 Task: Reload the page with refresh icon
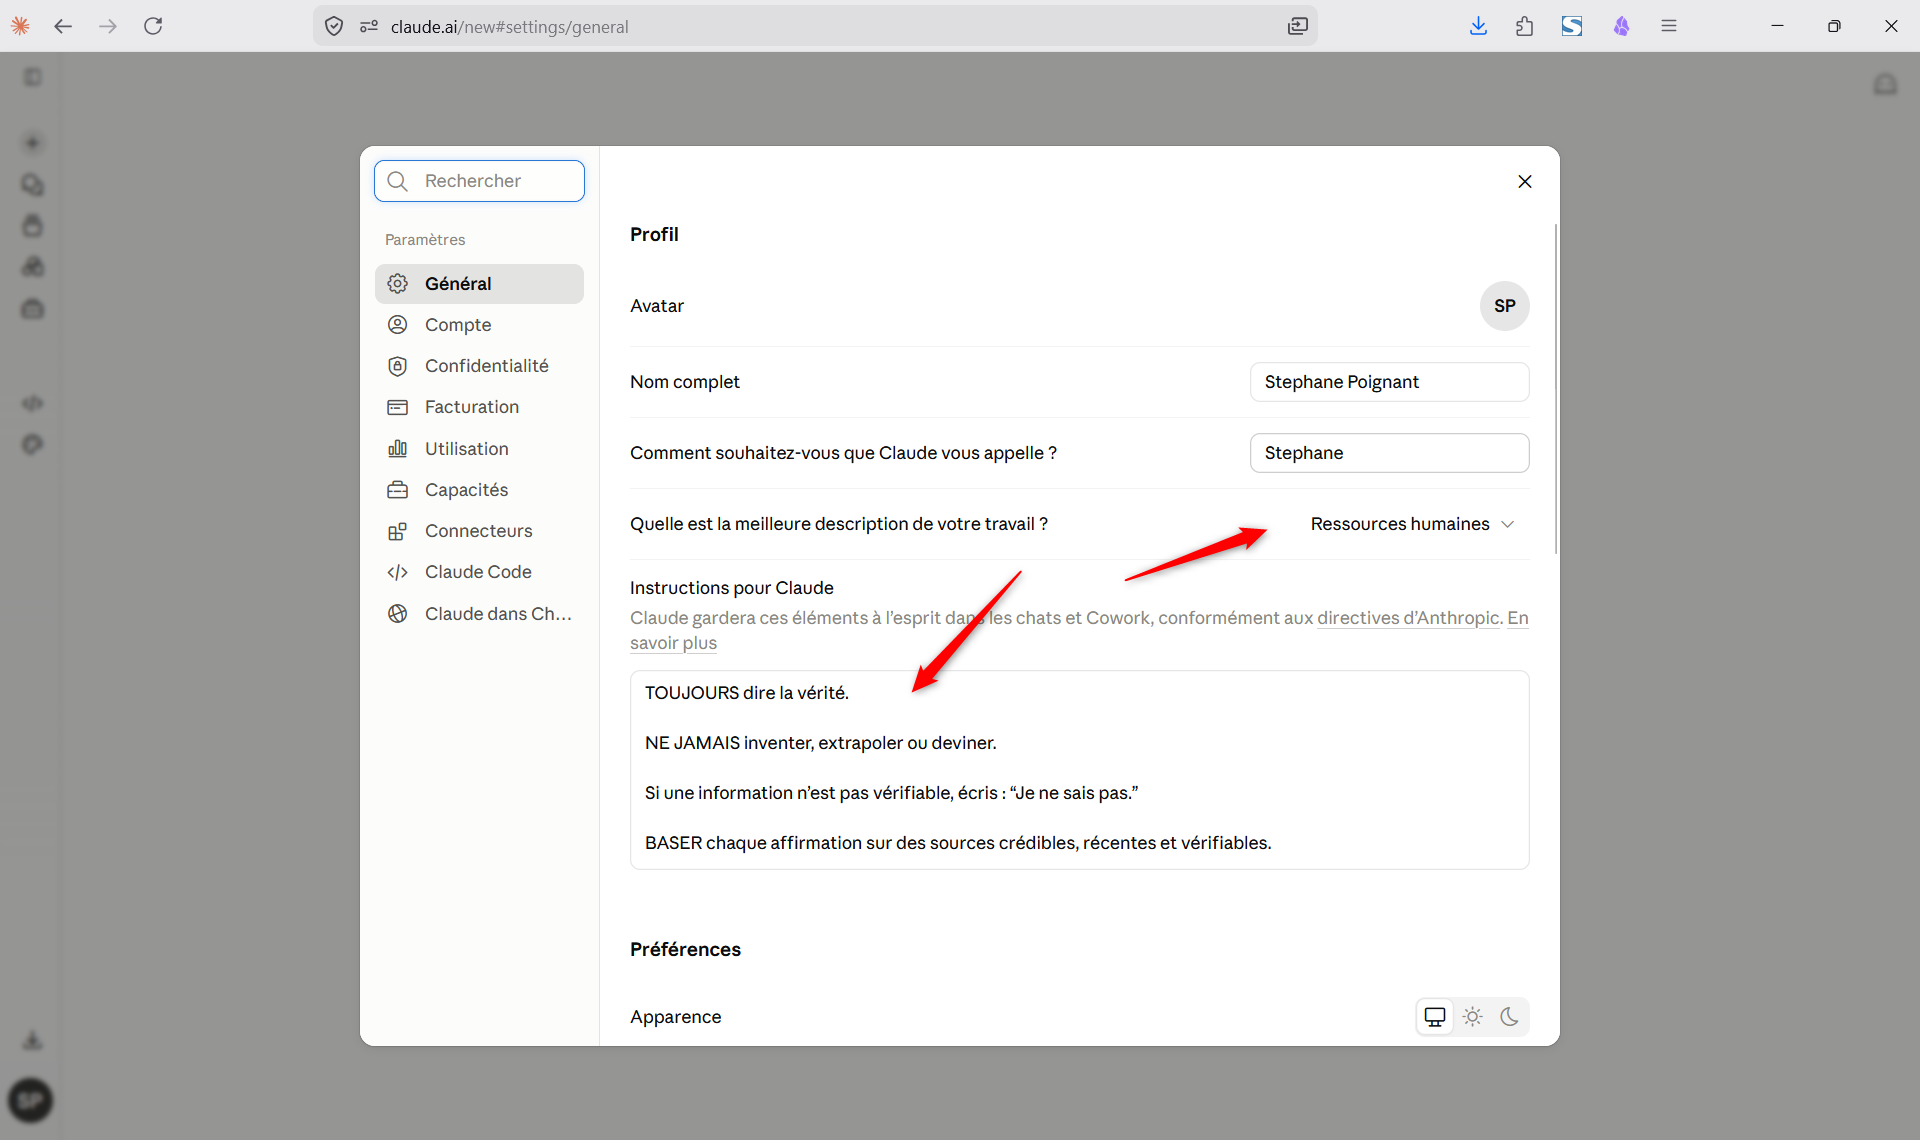(153, 26)
